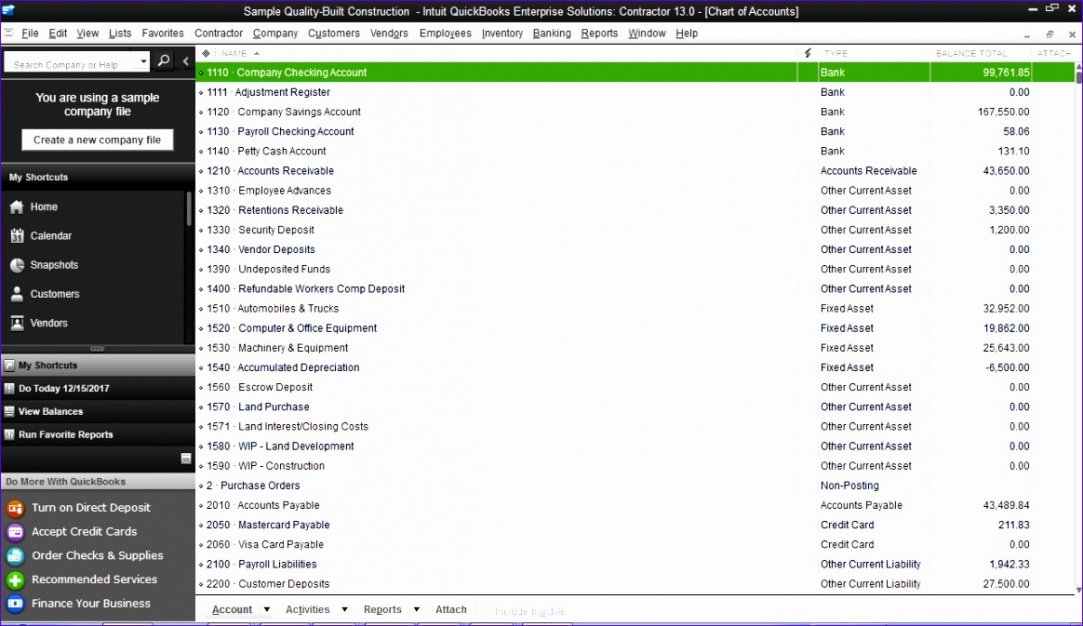Viewport: 1083px width, 626px height.
Task: Open Run Favorite Reports panel
Action: coord(98,435)
